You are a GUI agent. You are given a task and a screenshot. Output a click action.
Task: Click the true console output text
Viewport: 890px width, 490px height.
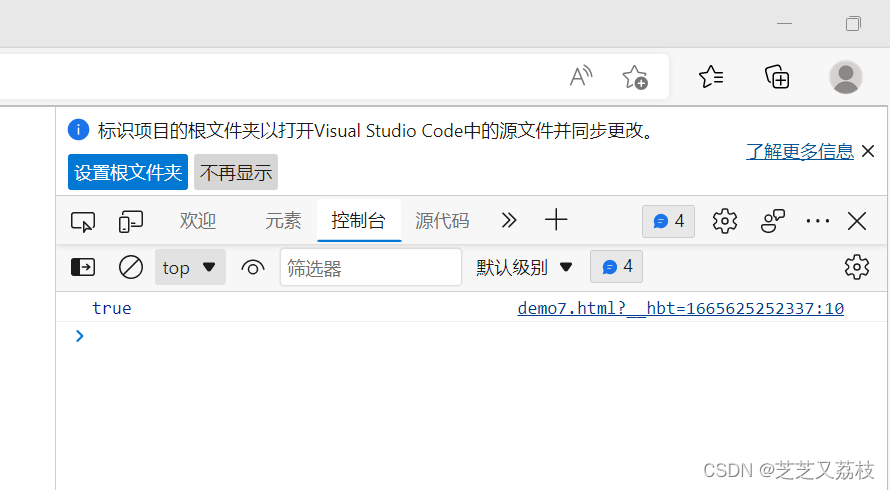(112, 308)
